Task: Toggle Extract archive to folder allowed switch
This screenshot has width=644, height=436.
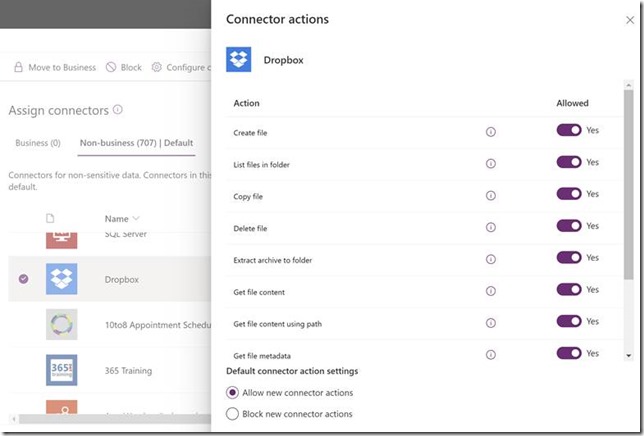Action: coord(569,257)
